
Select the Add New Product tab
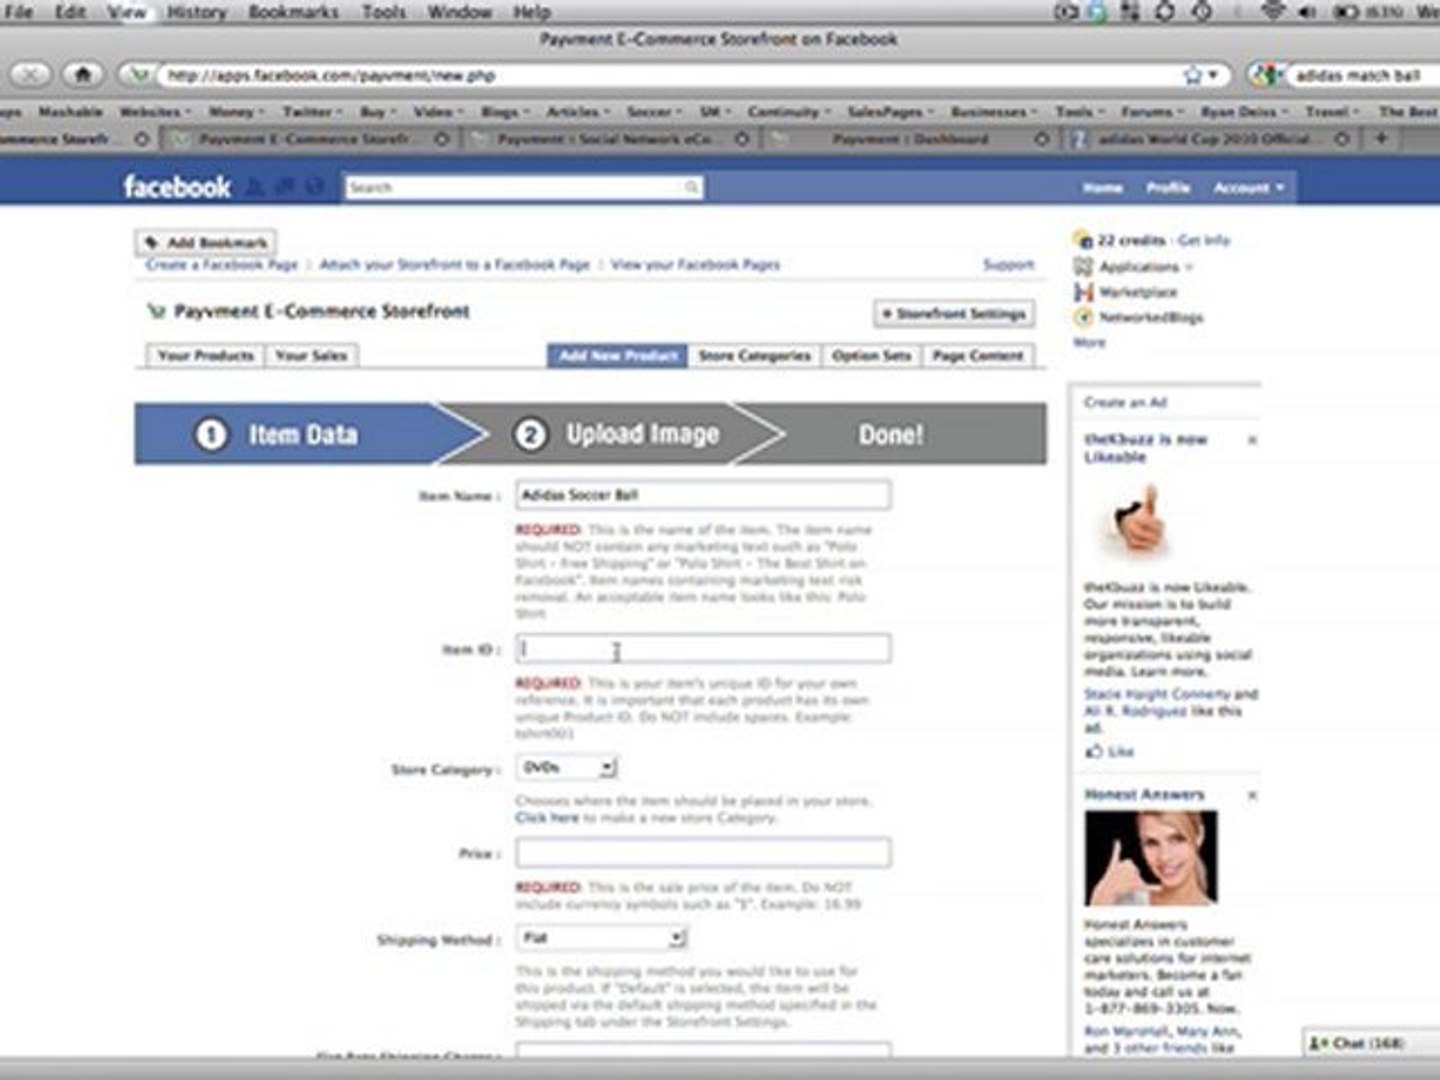point(617,355)
